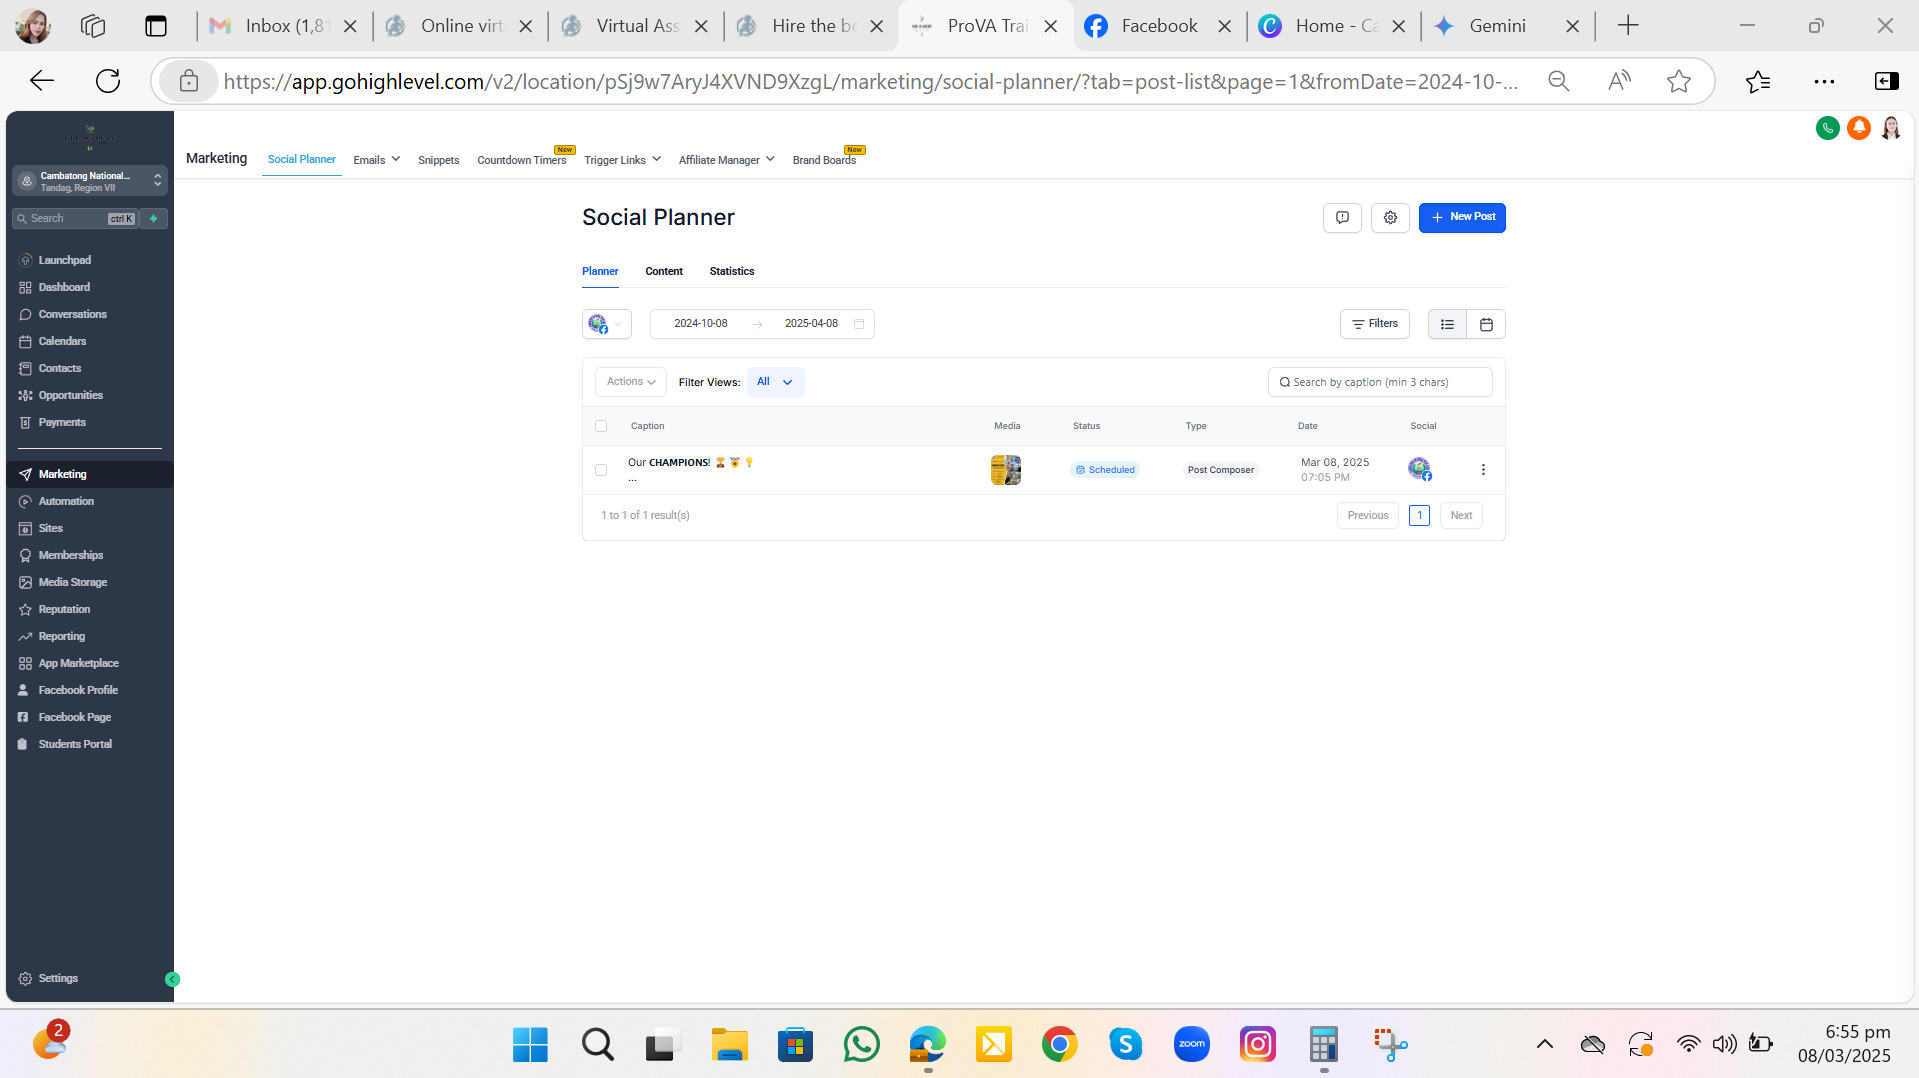This screenshot has width=1919, height=1078.
Task: Open the Social Planner tab
Action: point(302,160)
